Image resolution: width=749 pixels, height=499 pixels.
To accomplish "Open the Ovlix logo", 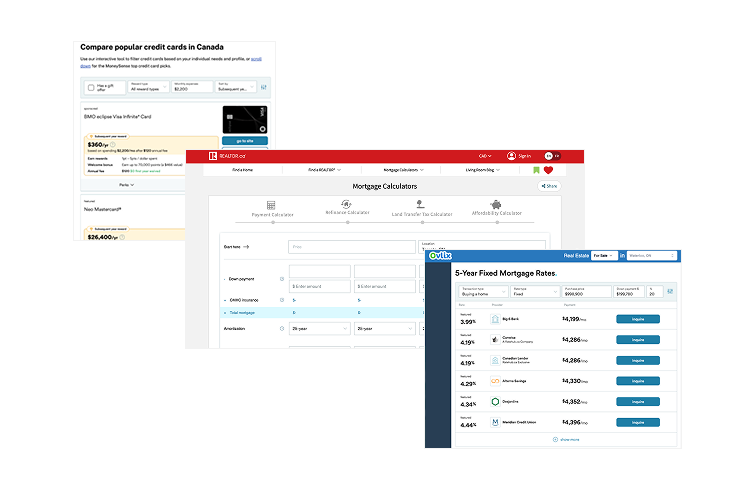I will click(x=440, y=256).
